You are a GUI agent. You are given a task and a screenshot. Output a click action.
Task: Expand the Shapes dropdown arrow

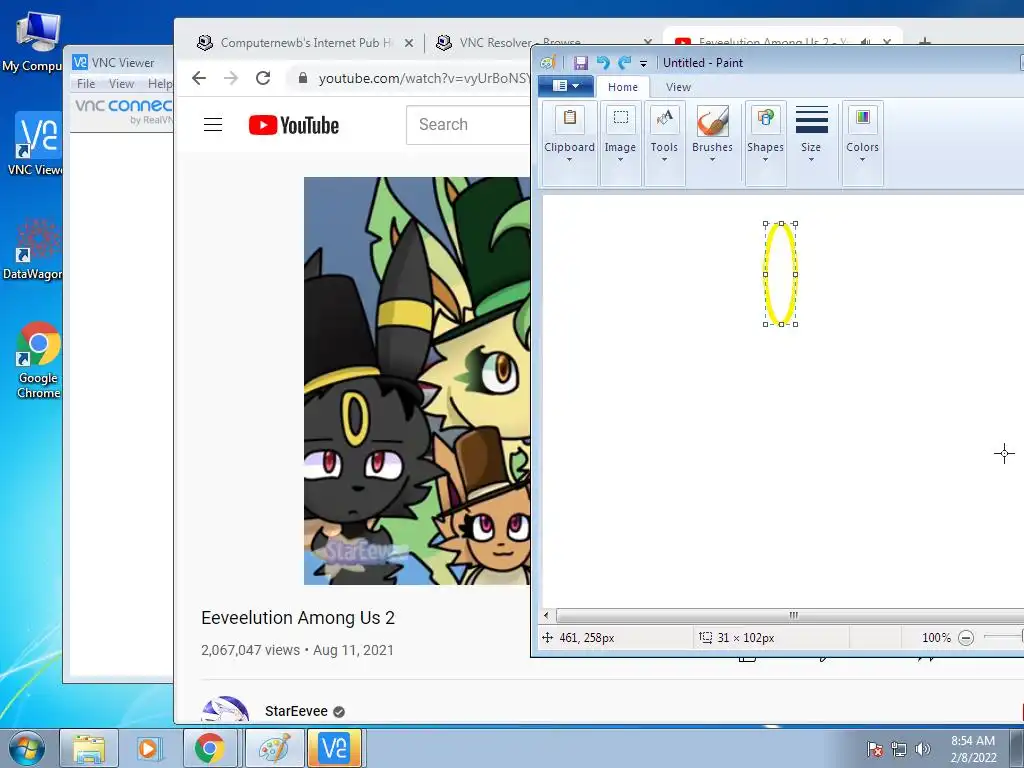[765, 160]
